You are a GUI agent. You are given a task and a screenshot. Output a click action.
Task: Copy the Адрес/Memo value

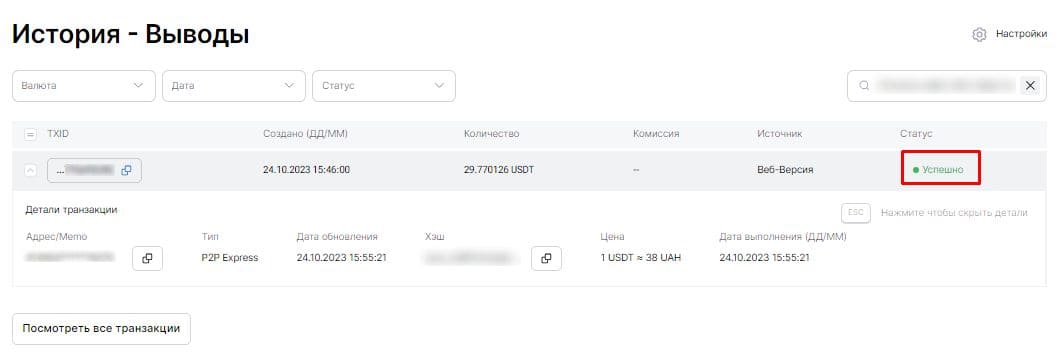coord(147,258)
